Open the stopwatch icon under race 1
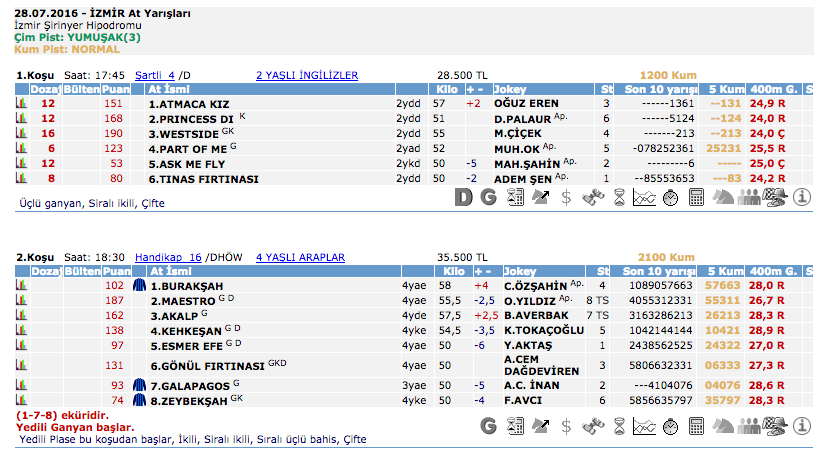This screenshot has height=458, width=826. [x=671, y=197]
